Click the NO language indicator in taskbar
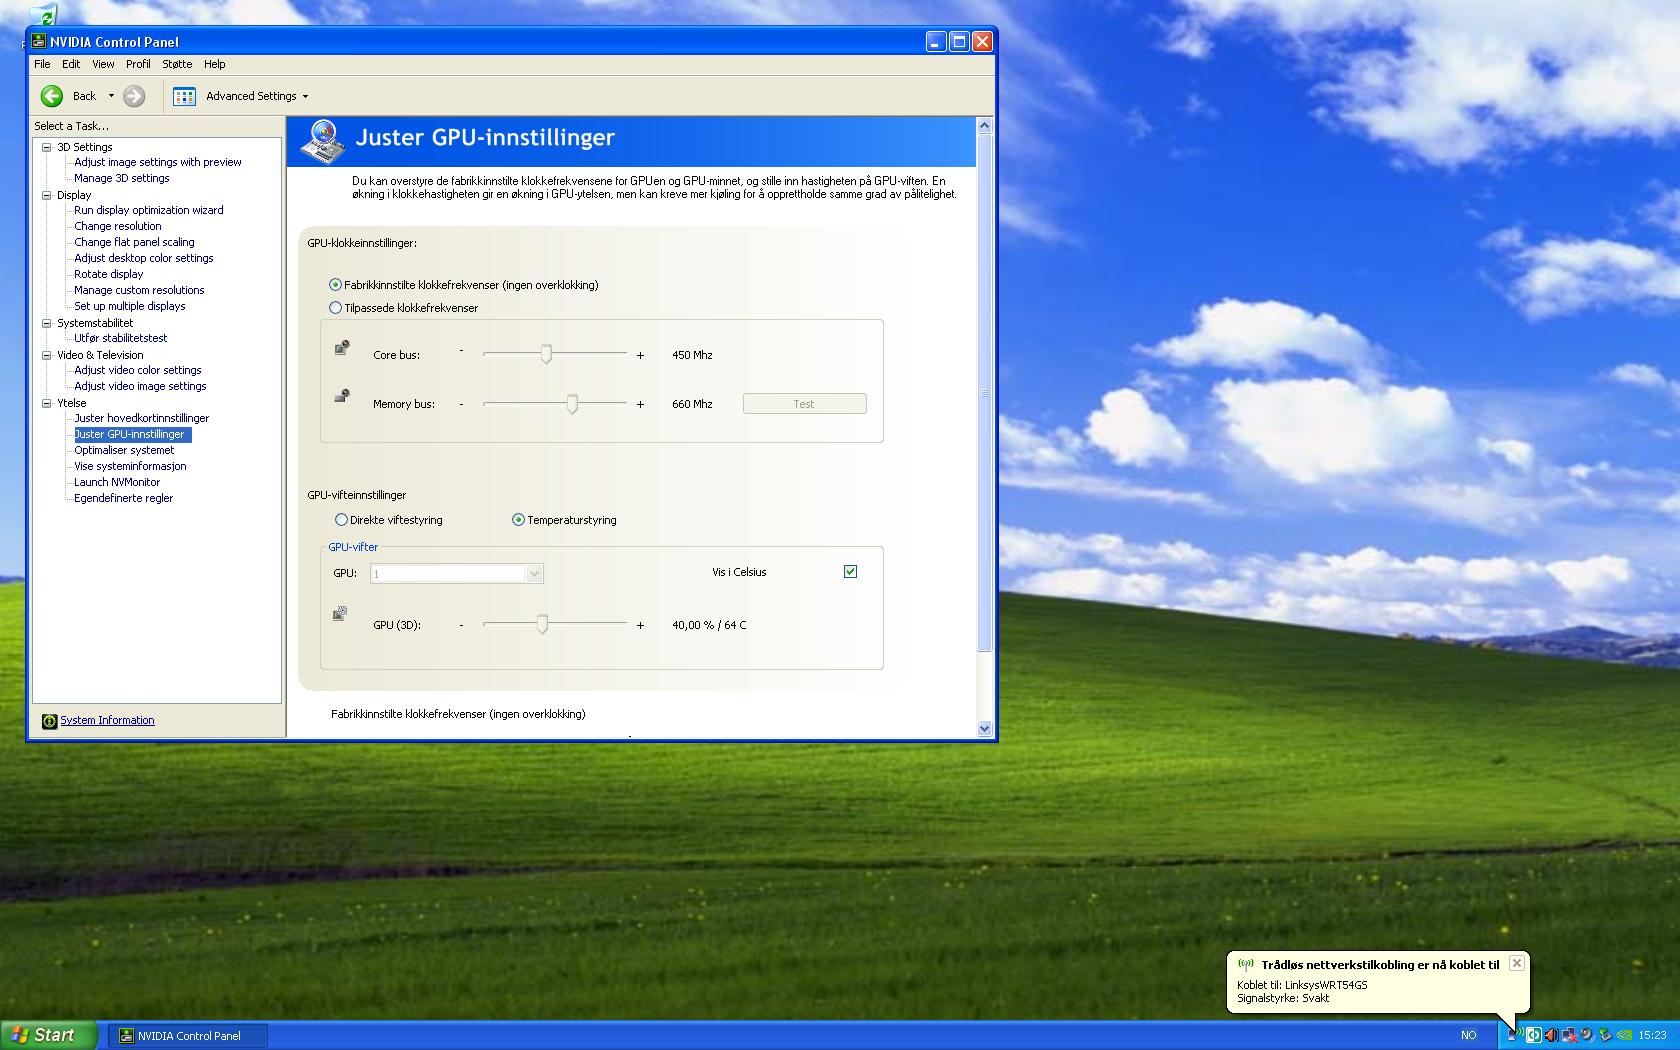The height and width of the screenshot is (1050, 1680). [x=1468, y=1035]
